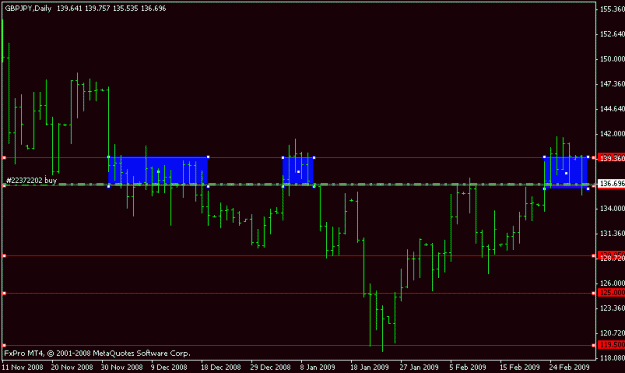The width and height of the screenshot is (625, 373).
Task: Click the 9 Dec 2008 date label
Action: click(169, 367)
